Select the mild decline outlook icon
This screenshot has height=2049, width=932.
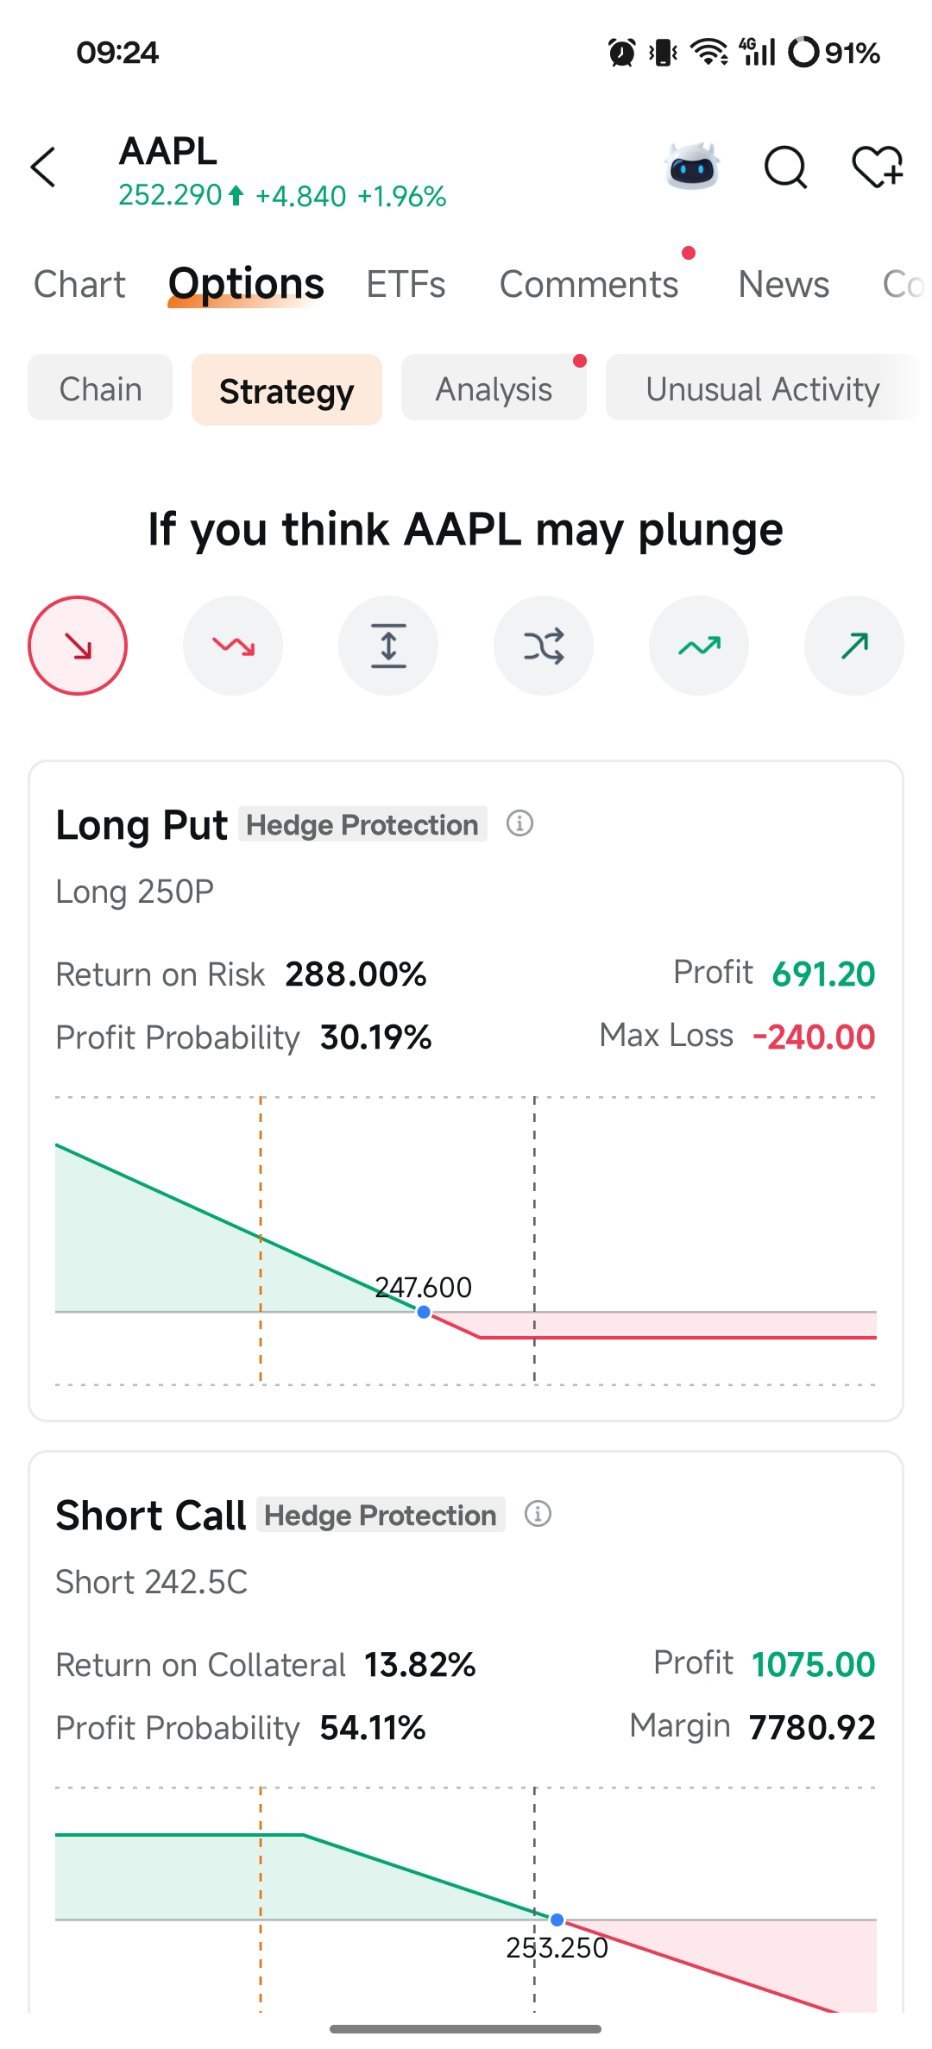pyautogui.click(x=233, y=645)
